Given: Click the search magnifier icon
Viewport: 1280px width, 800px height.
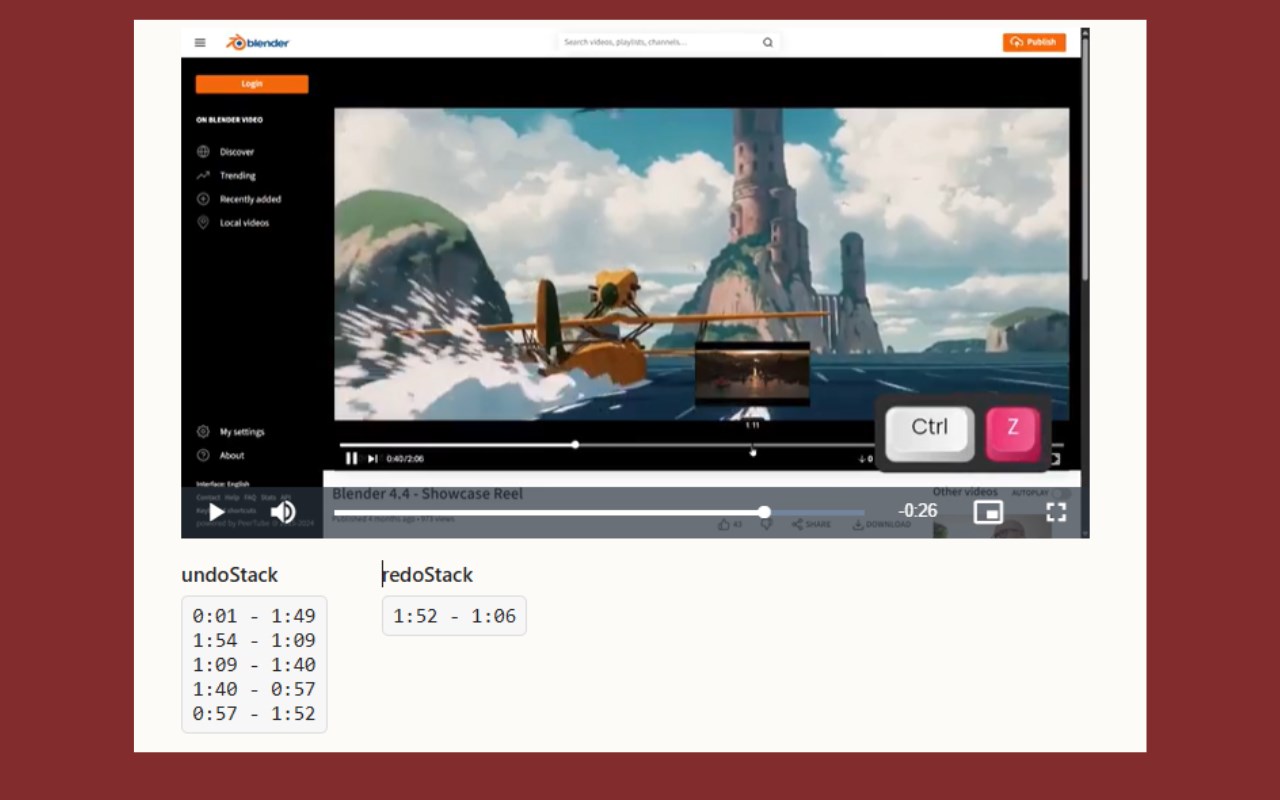Looking at the screenshot, I should pyautogui.click(x=768, y=43).
